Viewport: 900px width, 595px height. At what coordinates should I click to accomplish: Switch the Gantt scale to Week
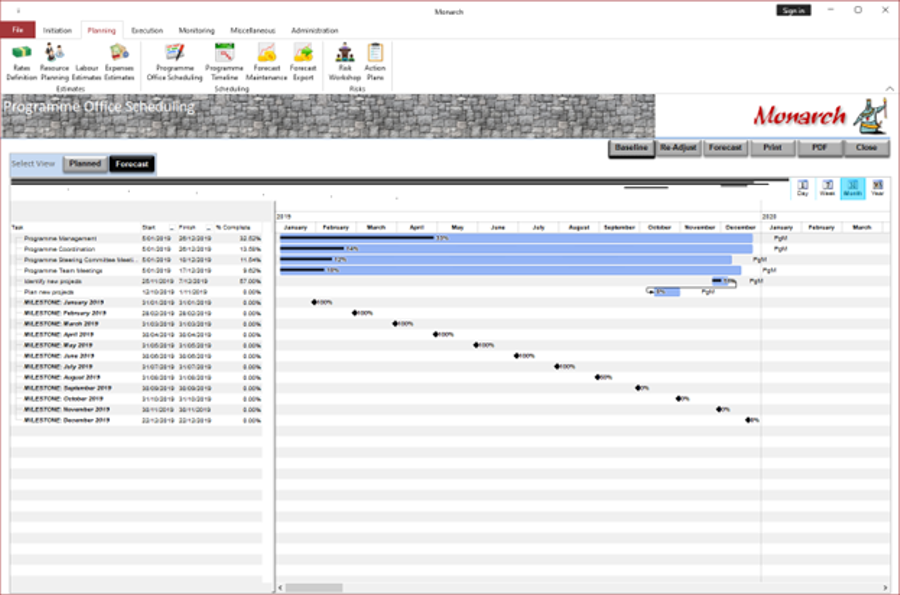[x=827, y=188]
